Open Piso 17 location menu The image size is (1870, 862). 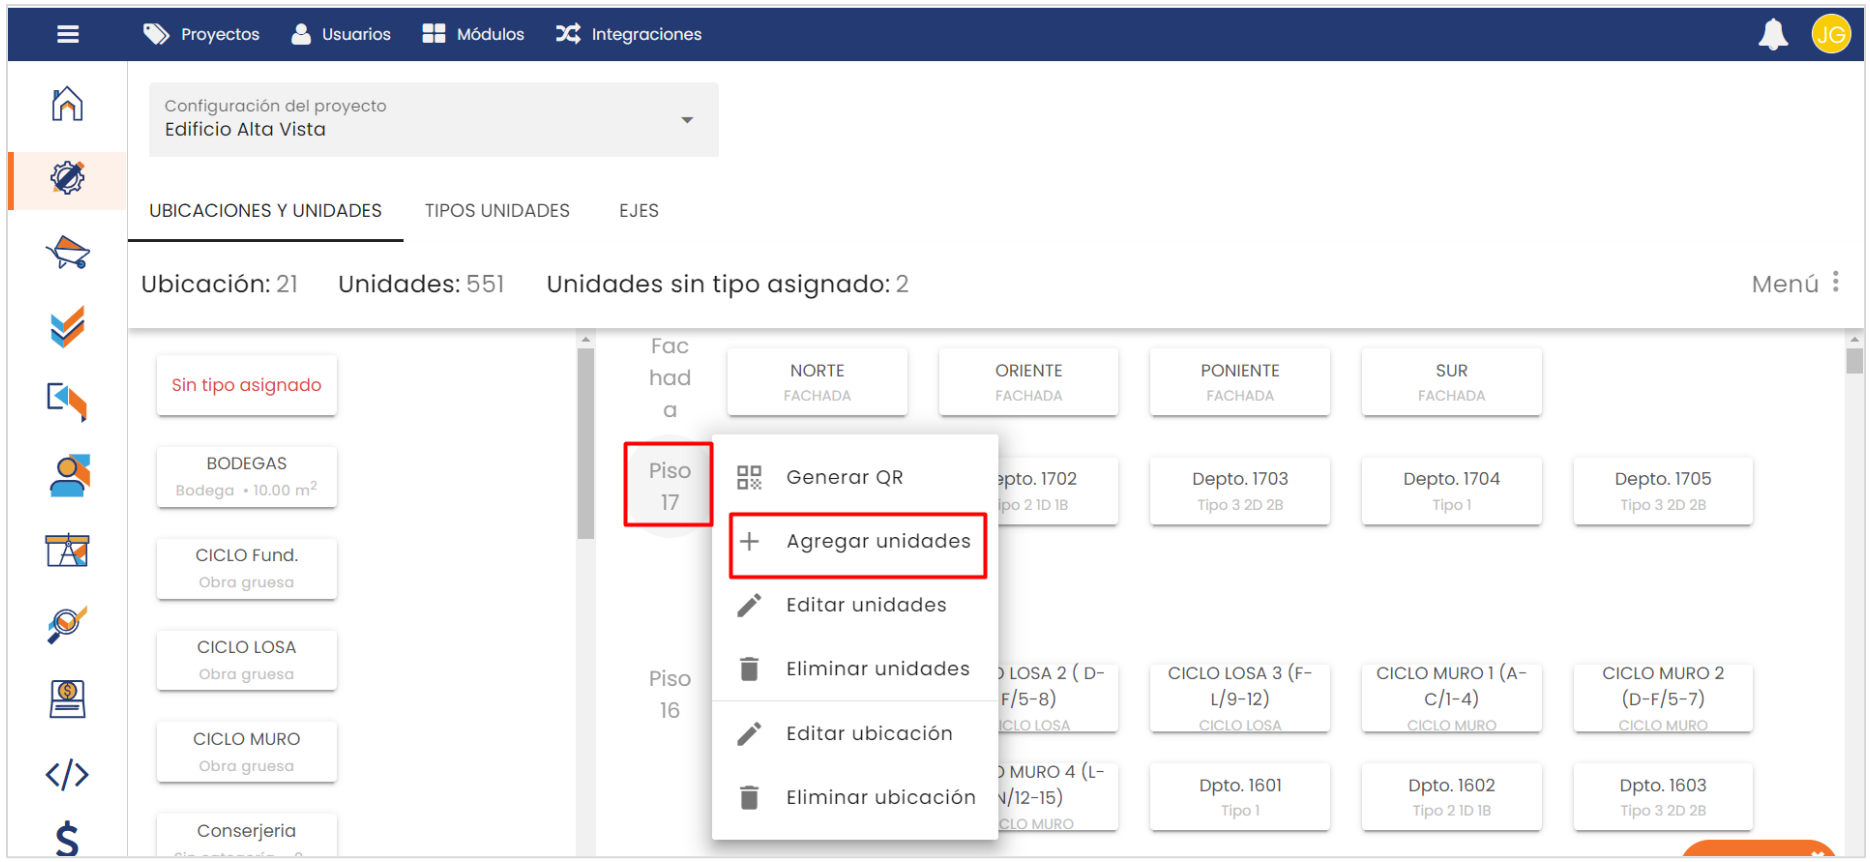pyautogui.click(x=669, y=486)
